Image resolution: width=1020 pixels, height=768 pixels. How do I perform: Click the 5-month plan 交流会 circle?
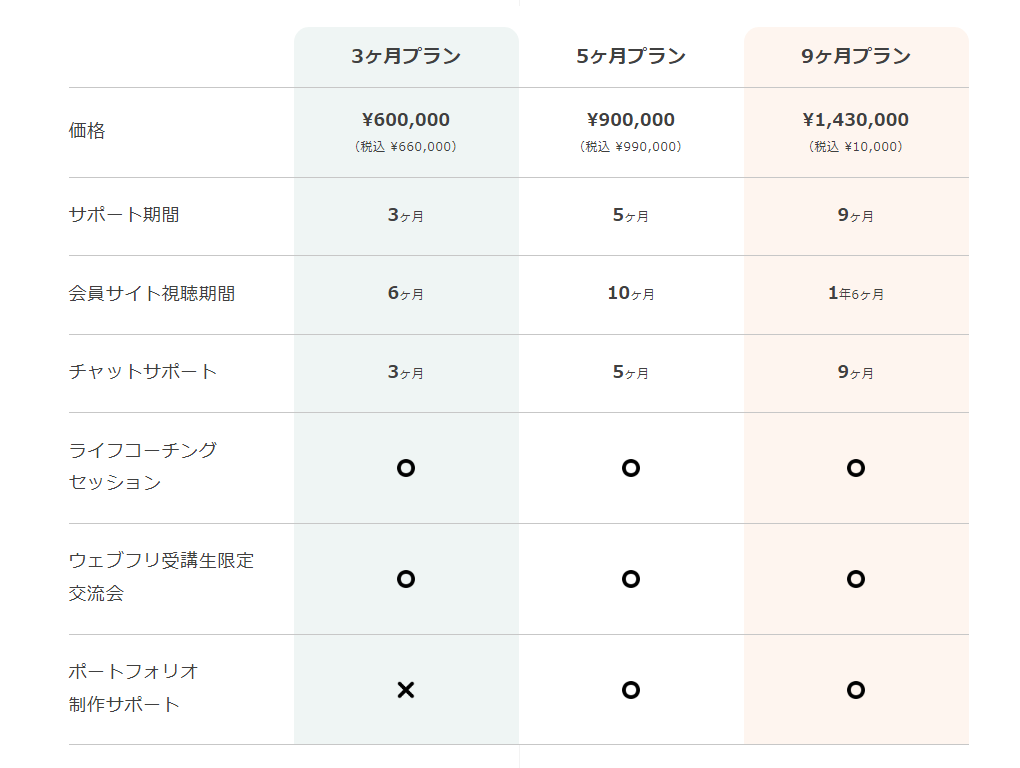(x=630, y=579)
